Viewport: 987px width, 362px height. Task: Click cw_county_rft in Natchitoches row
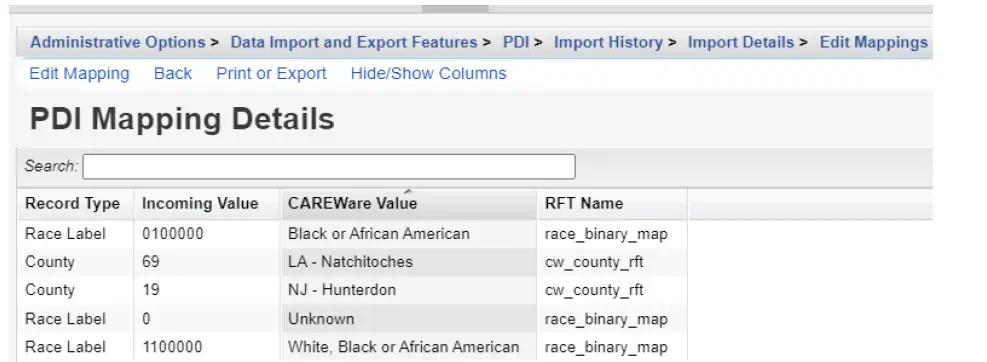click(x=594, y=262)
